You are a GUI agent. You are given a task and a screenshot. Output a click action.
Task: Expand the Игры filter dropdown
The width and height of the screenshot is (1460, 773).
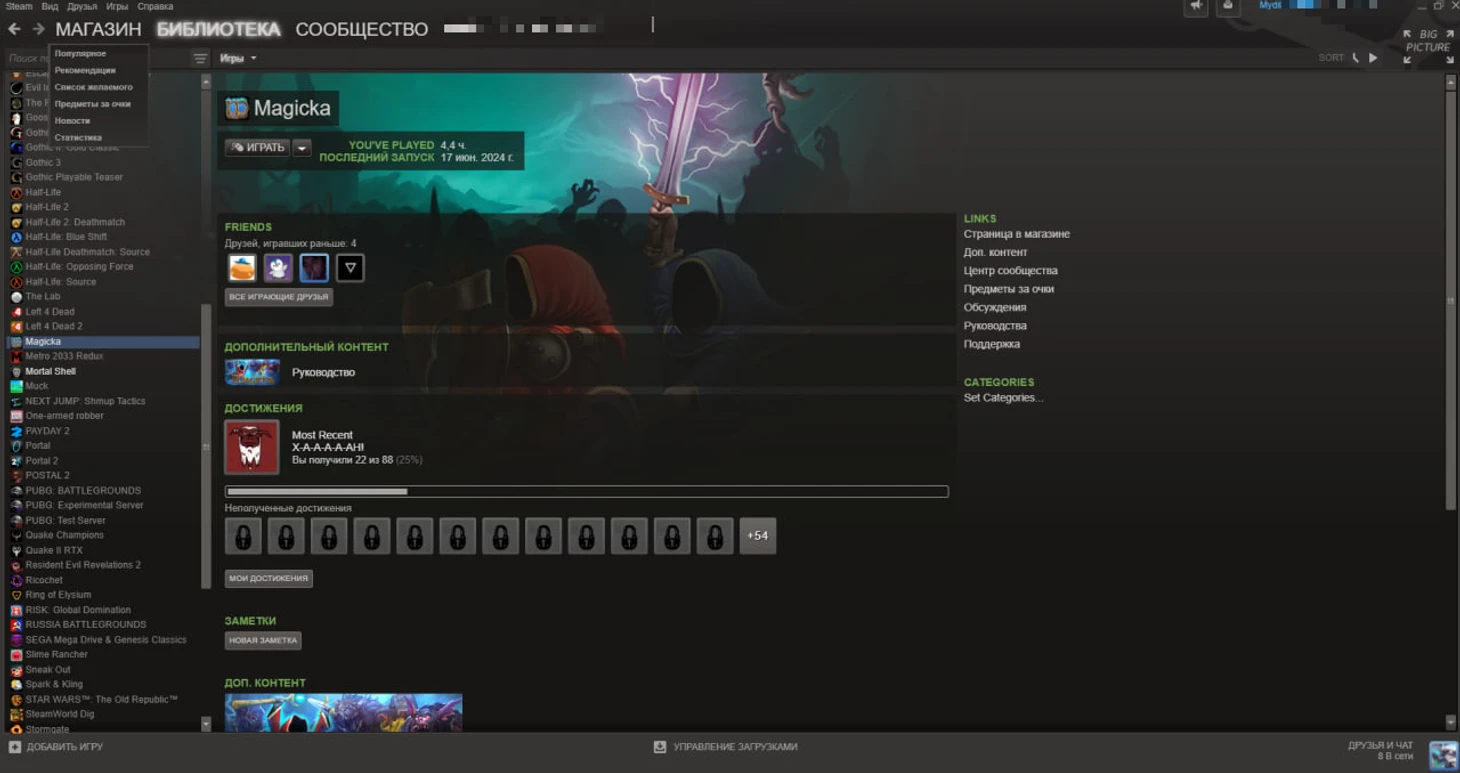pyautogui.click(x=238, y=58)
